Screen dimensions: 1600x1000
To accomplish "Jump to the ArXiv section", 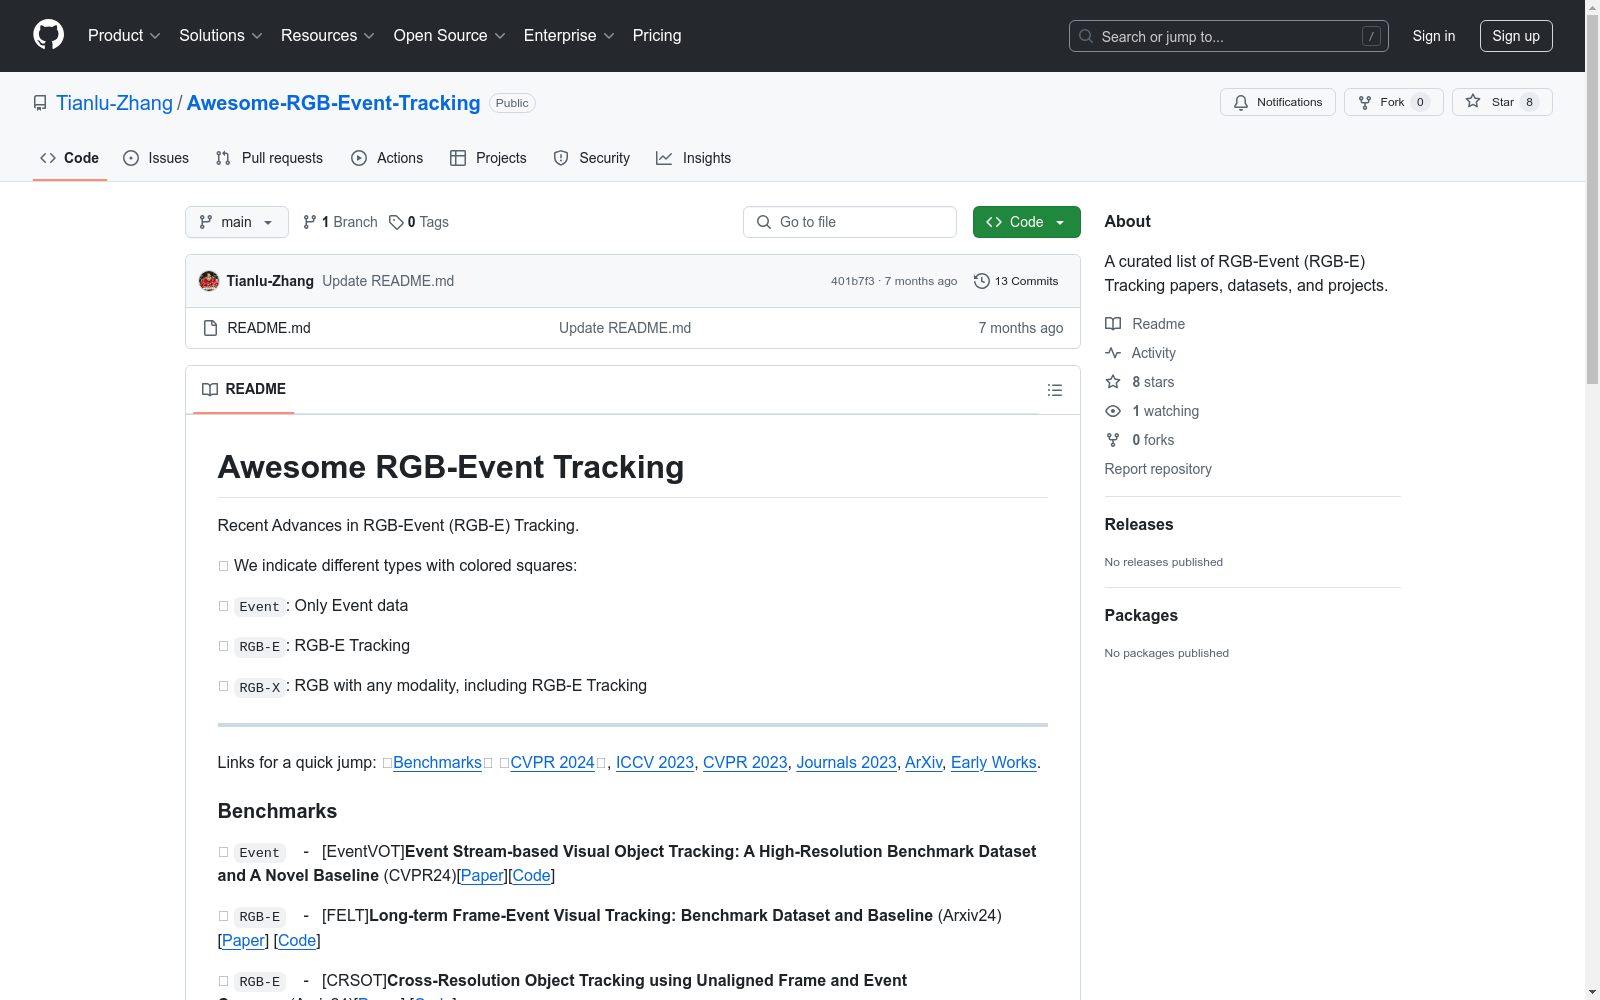I will click(923, 762).
